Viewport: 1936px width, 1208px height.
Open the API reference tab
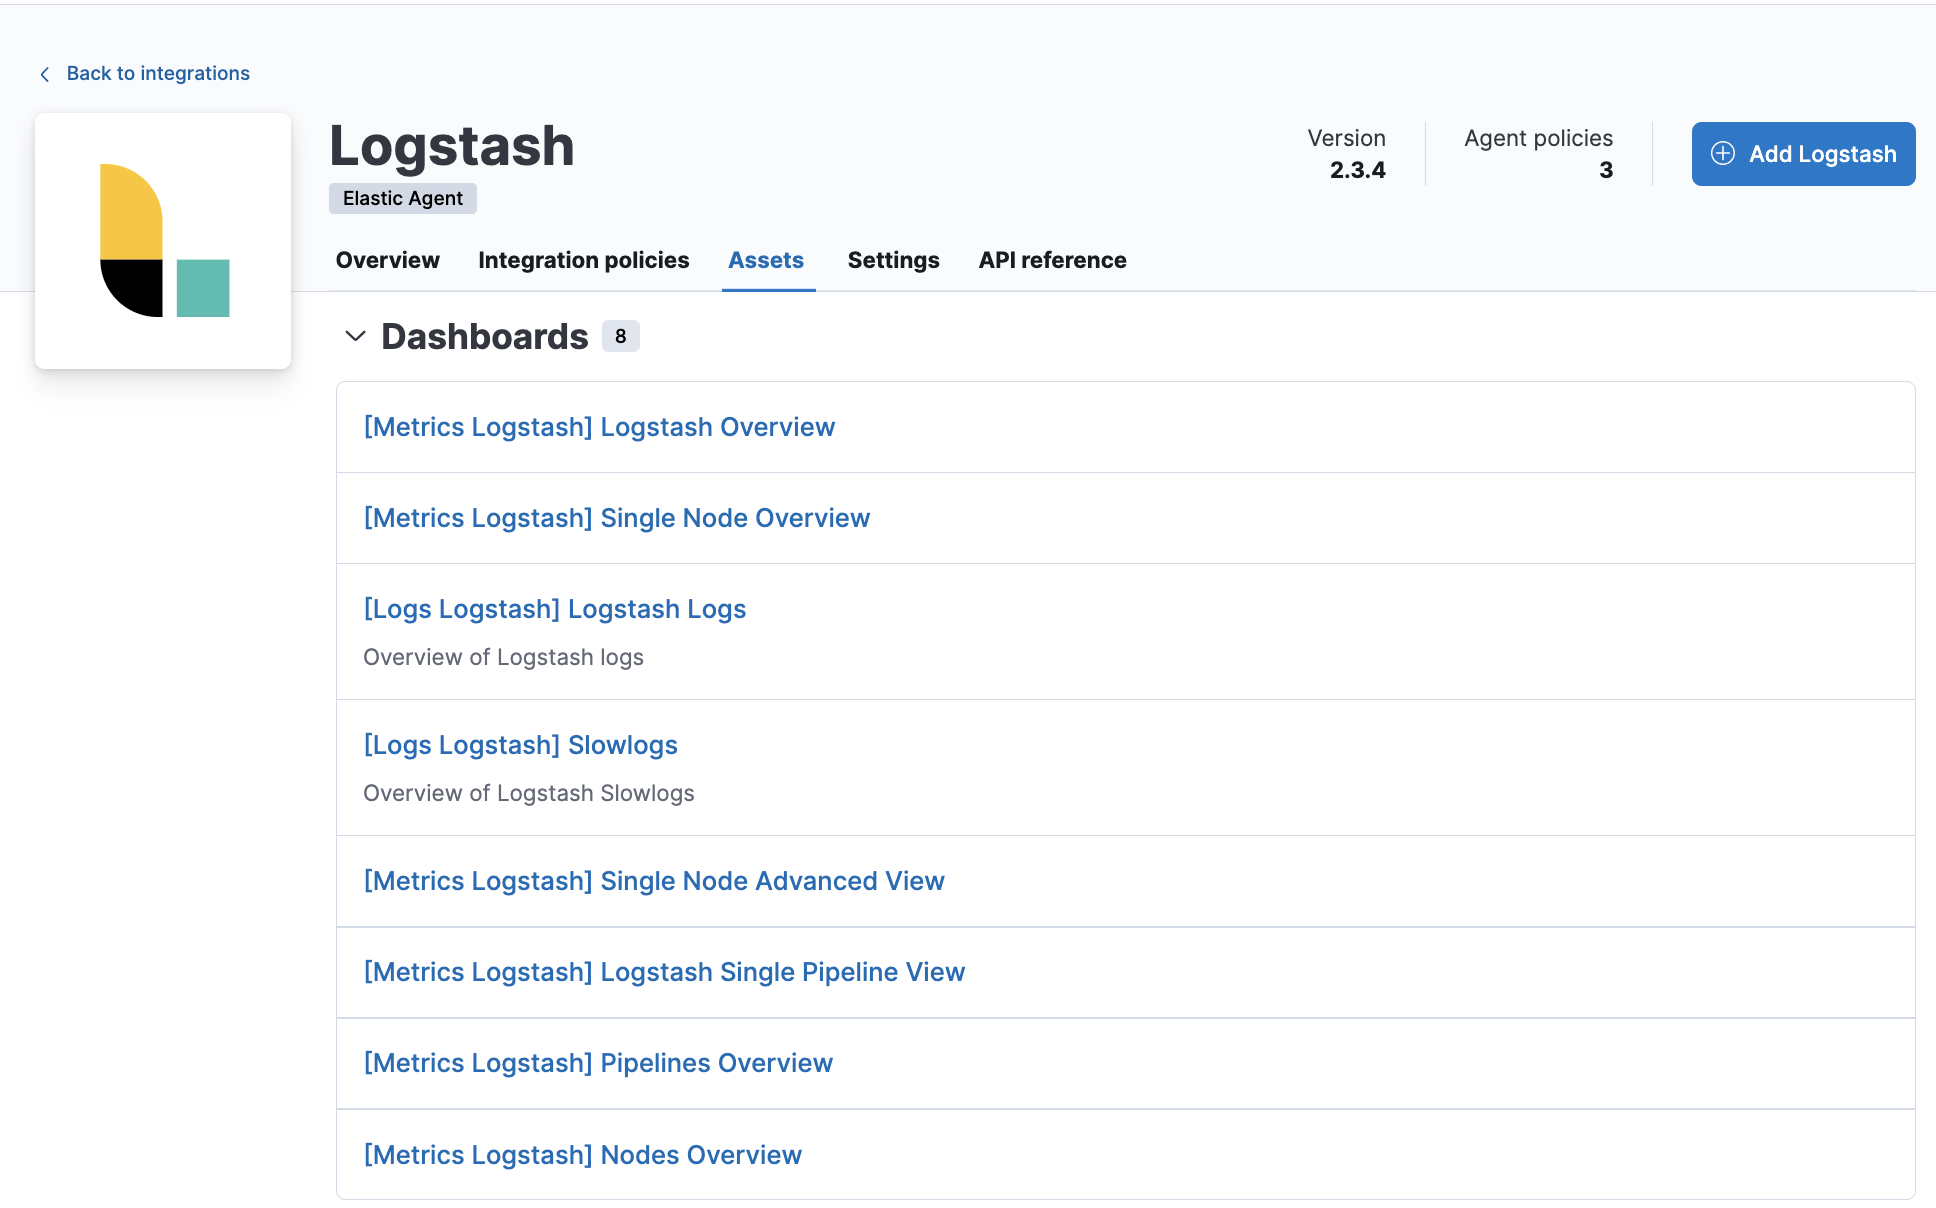(x=1052, y=260)
